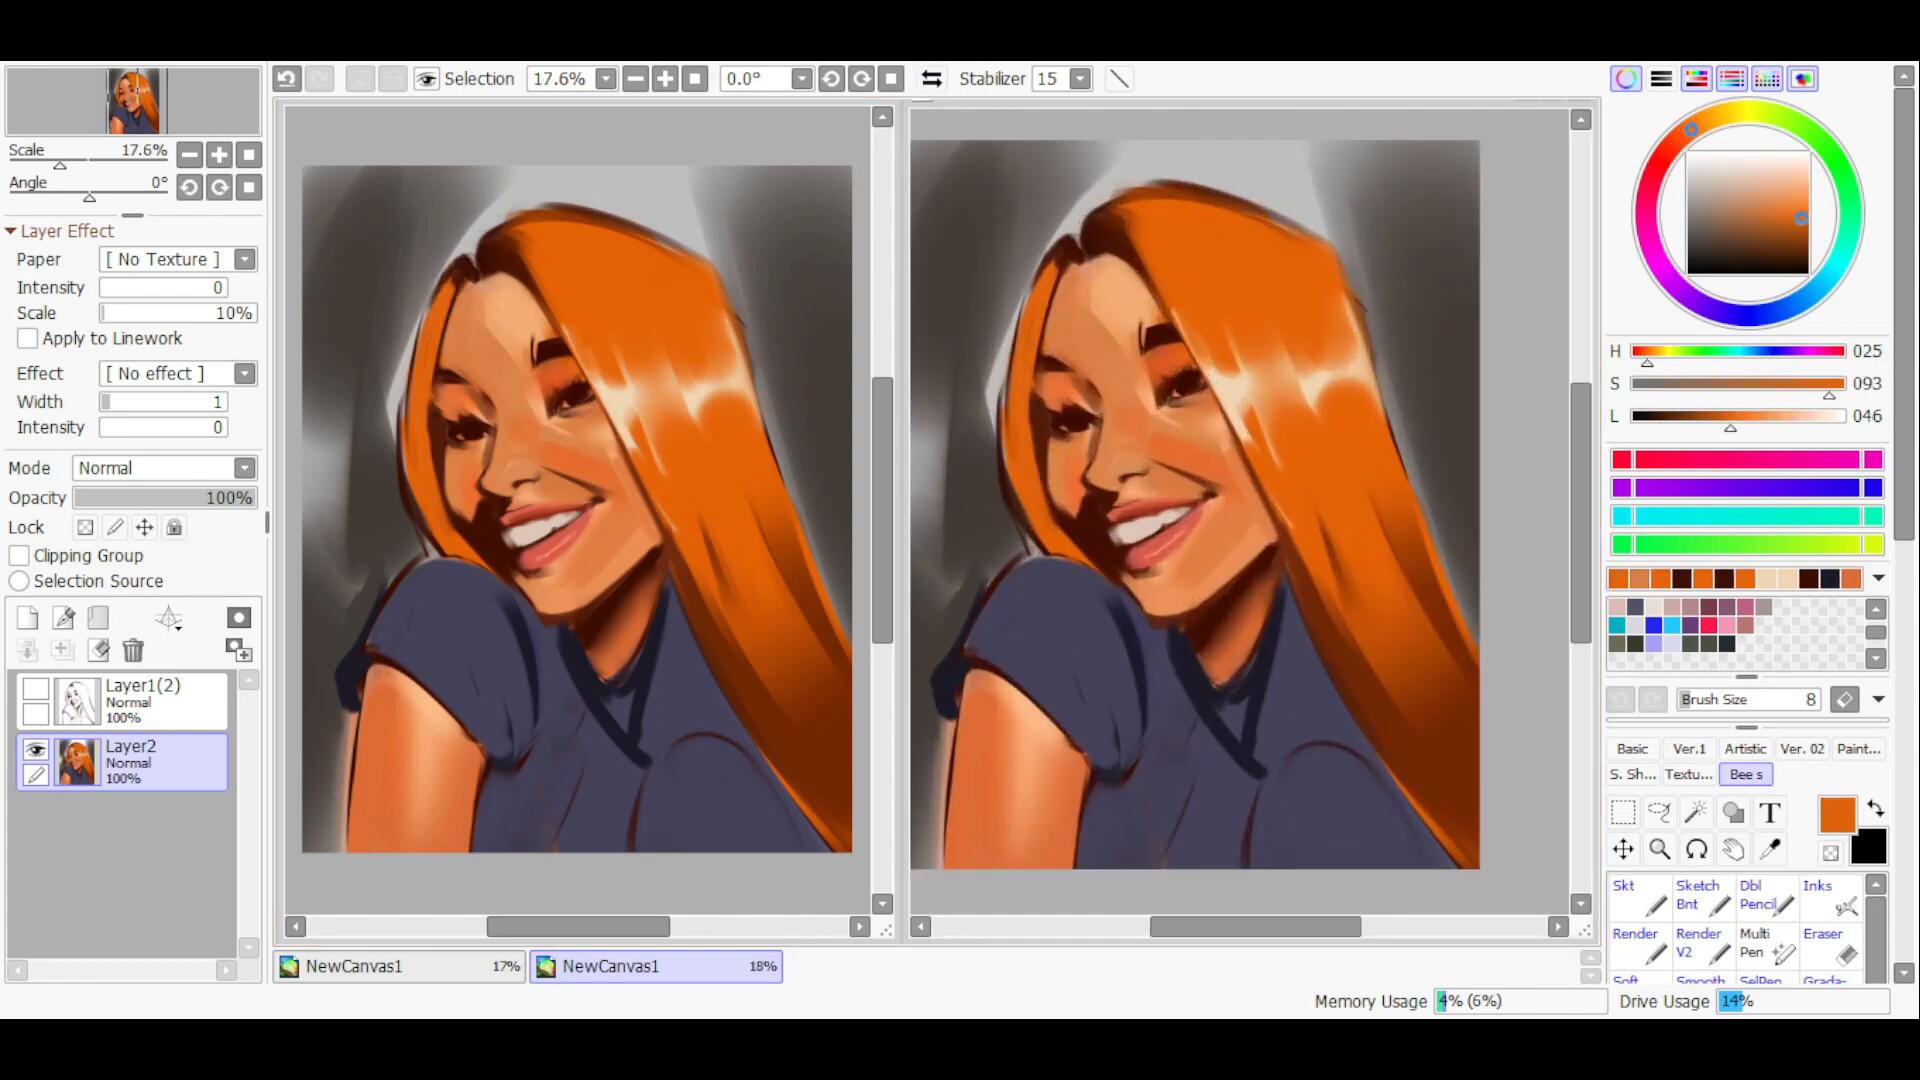Switch to the Artistic brush tab
Screen dimensions: 1920x1080
pos(1745,748)
